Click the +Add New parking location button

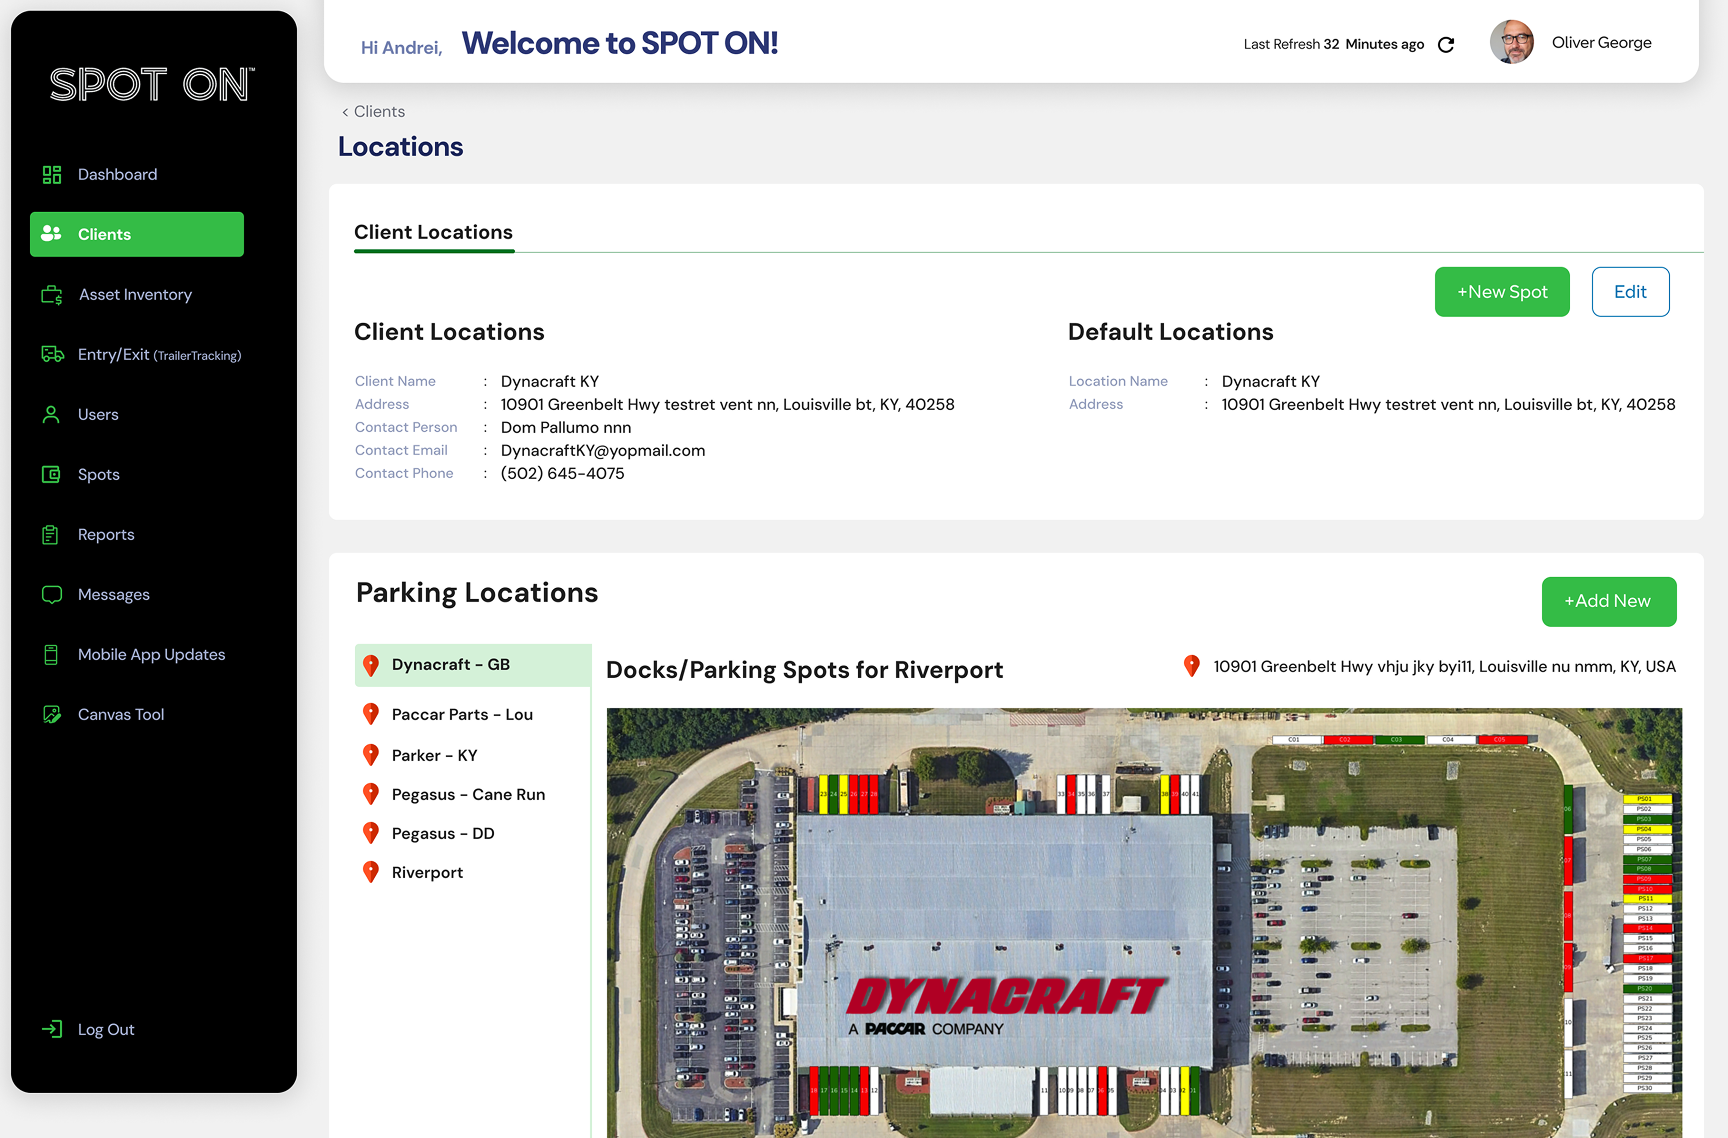(1609, 602)
